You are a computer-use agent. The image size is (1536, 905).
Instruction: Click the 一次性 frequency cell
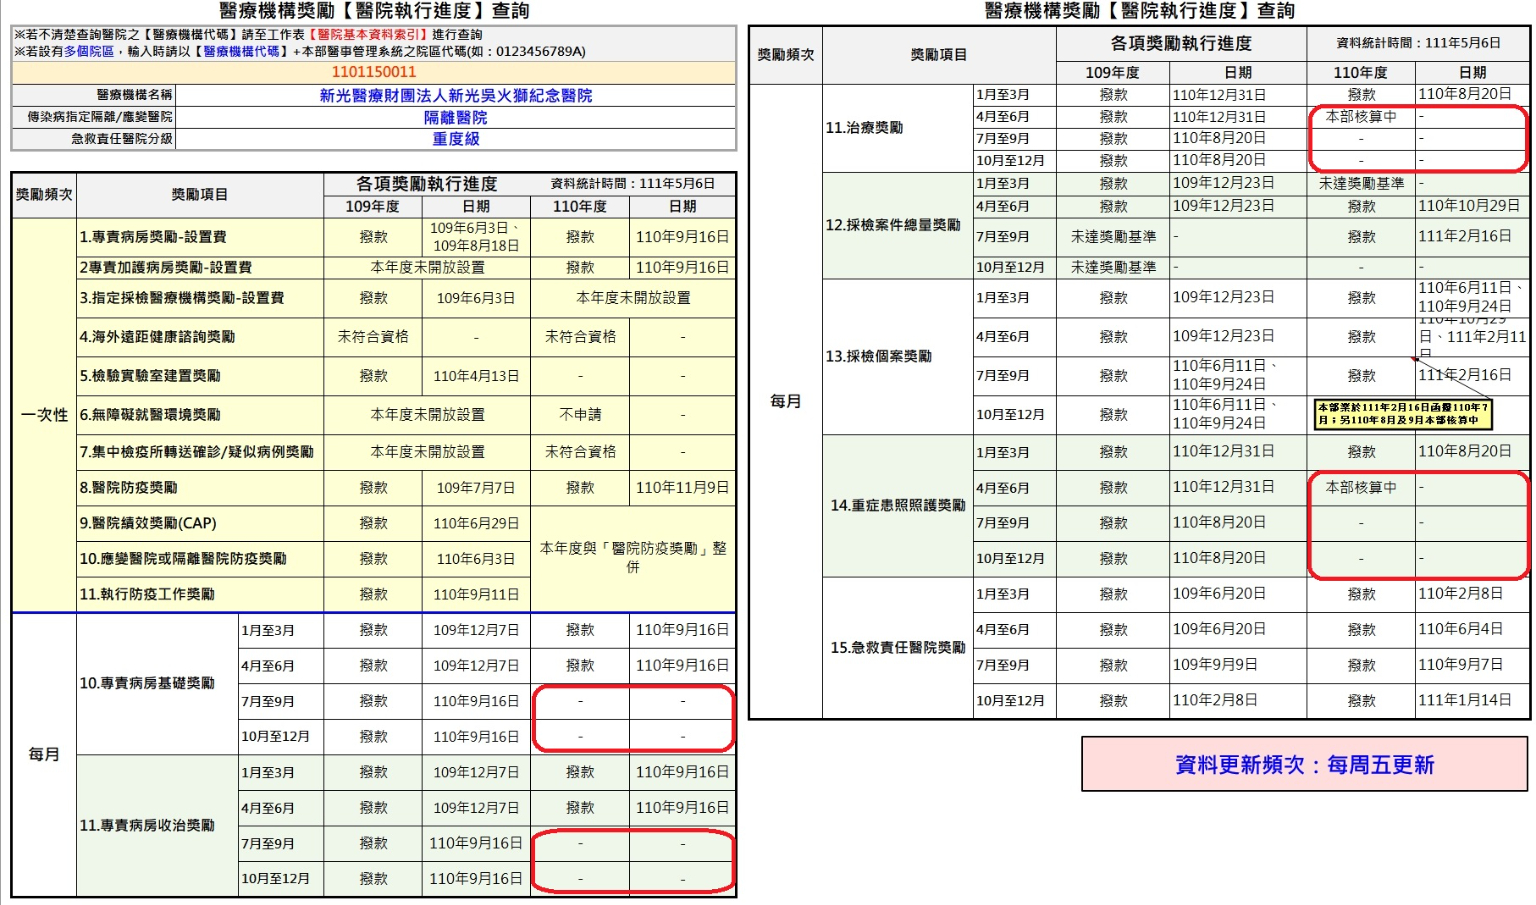coord(44,415)
